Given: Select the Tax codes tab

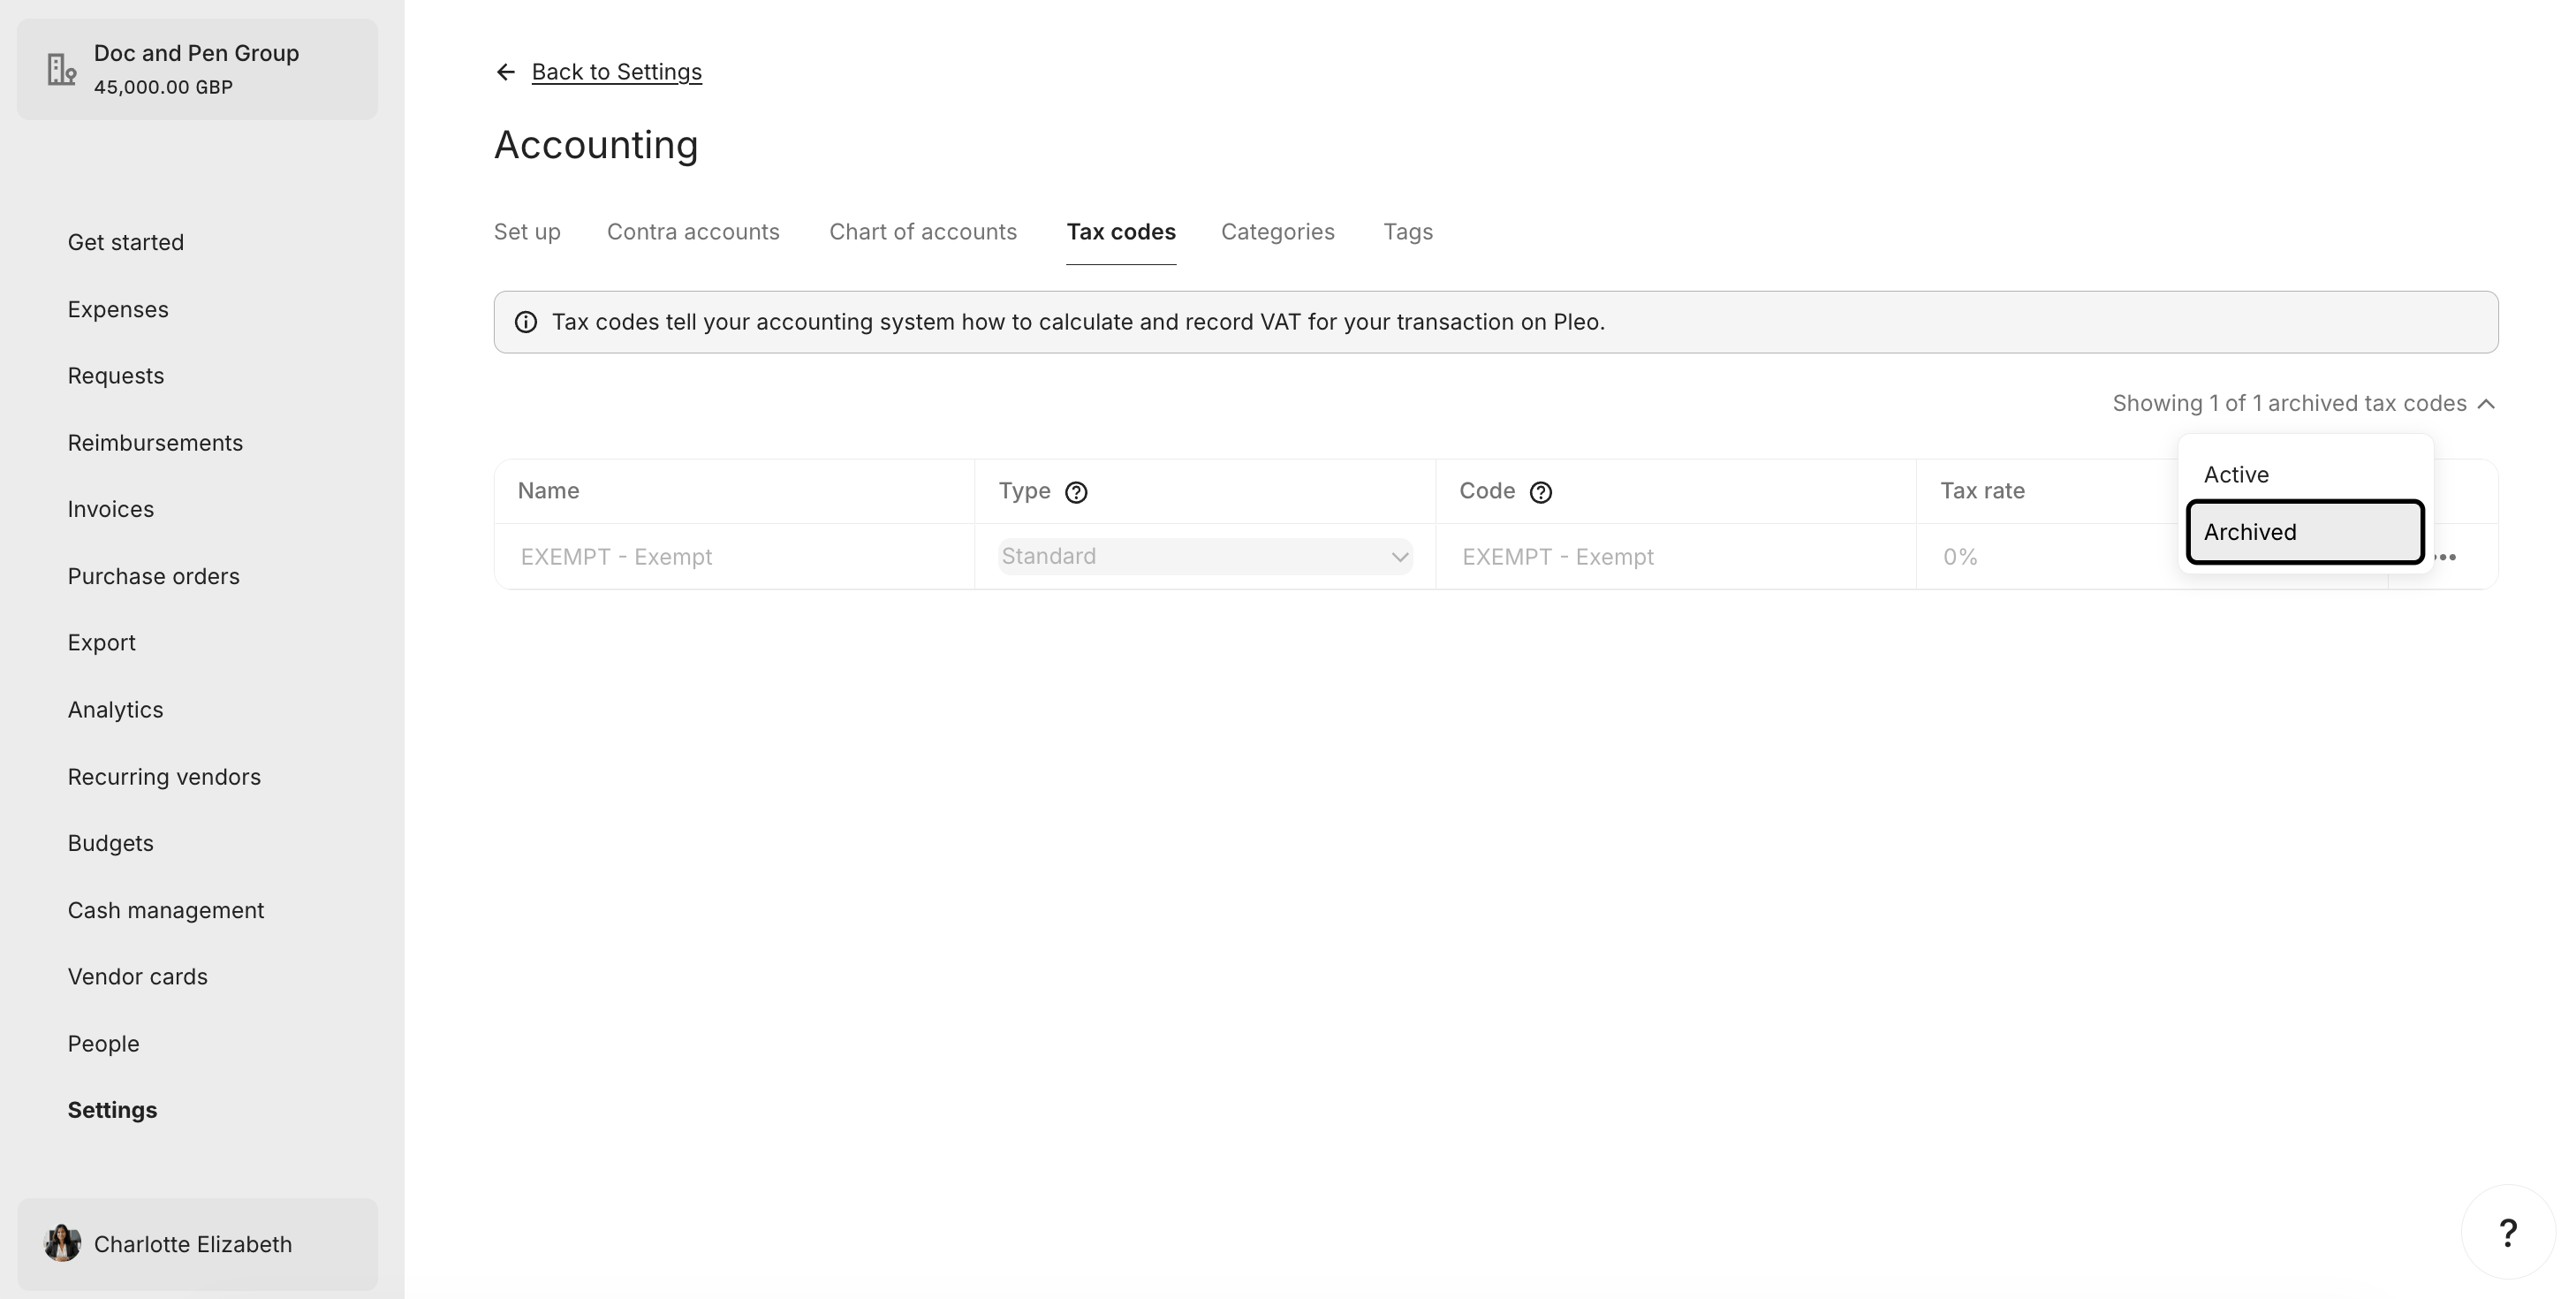Looking at the screenshot, I should (x=1121, y=232).
